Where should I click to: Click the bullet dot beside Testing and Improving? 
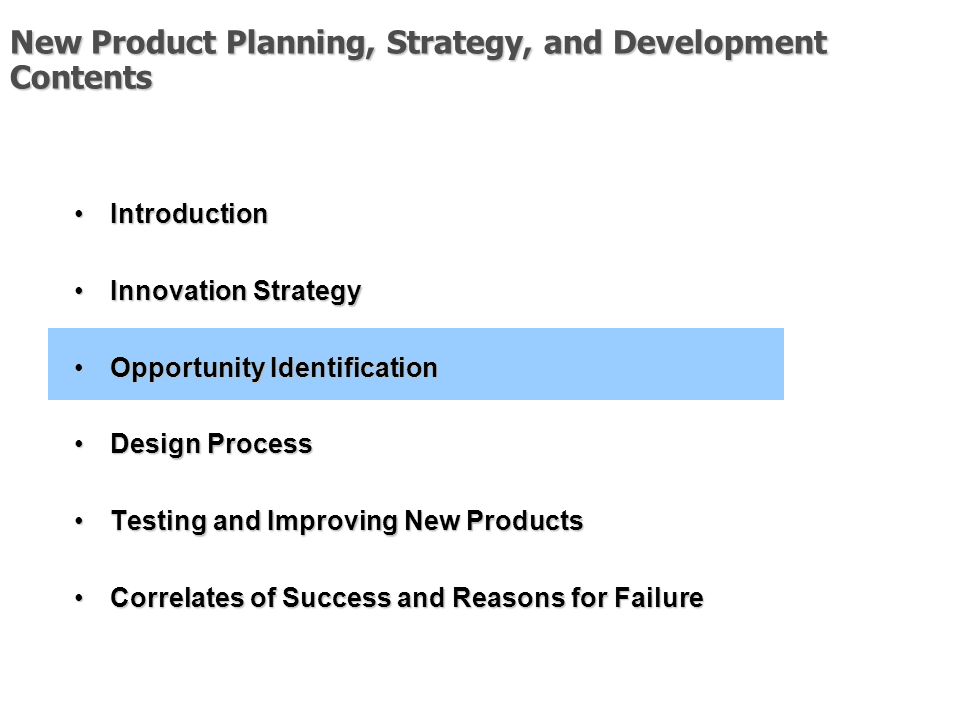79,521
